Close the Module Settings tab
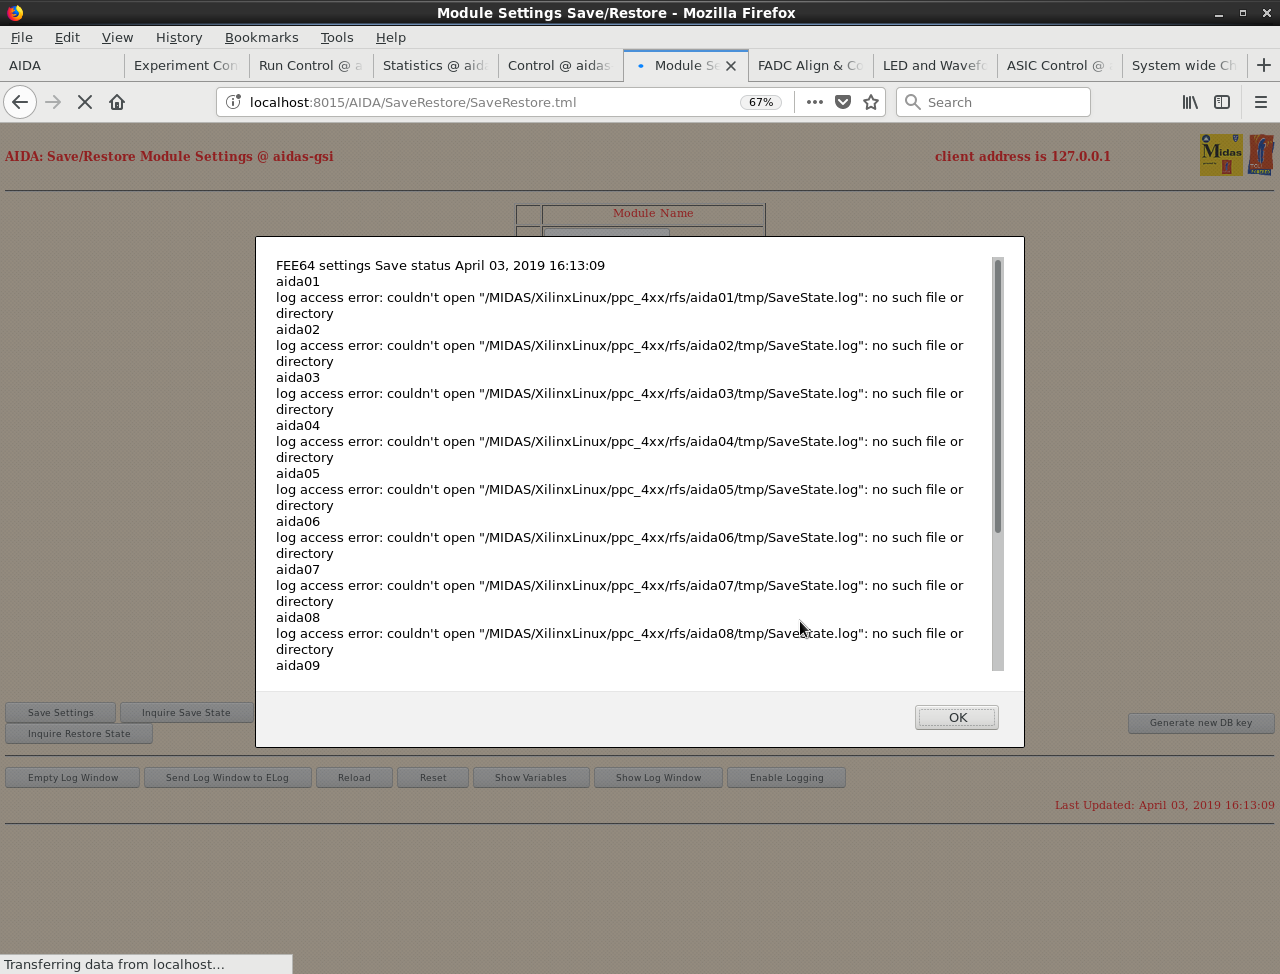 pos(731,66)
